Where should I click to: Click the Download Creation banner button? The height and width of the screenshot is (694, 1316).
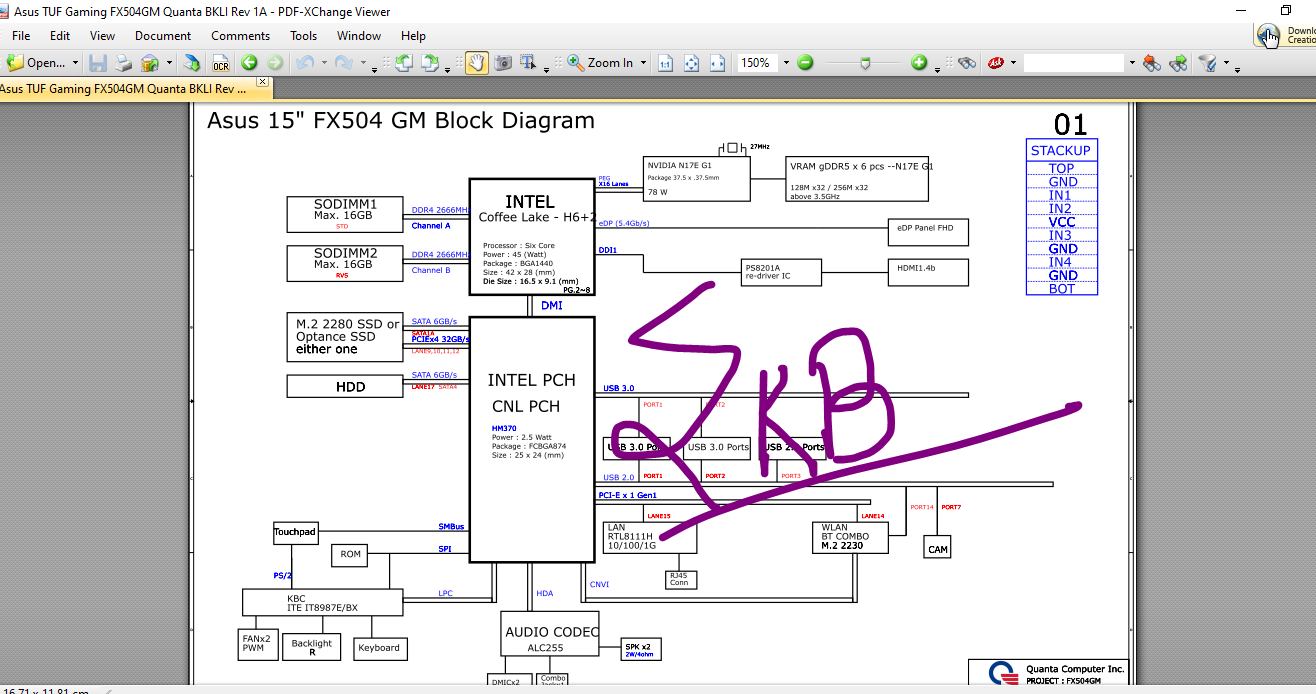coord(1286,35)
